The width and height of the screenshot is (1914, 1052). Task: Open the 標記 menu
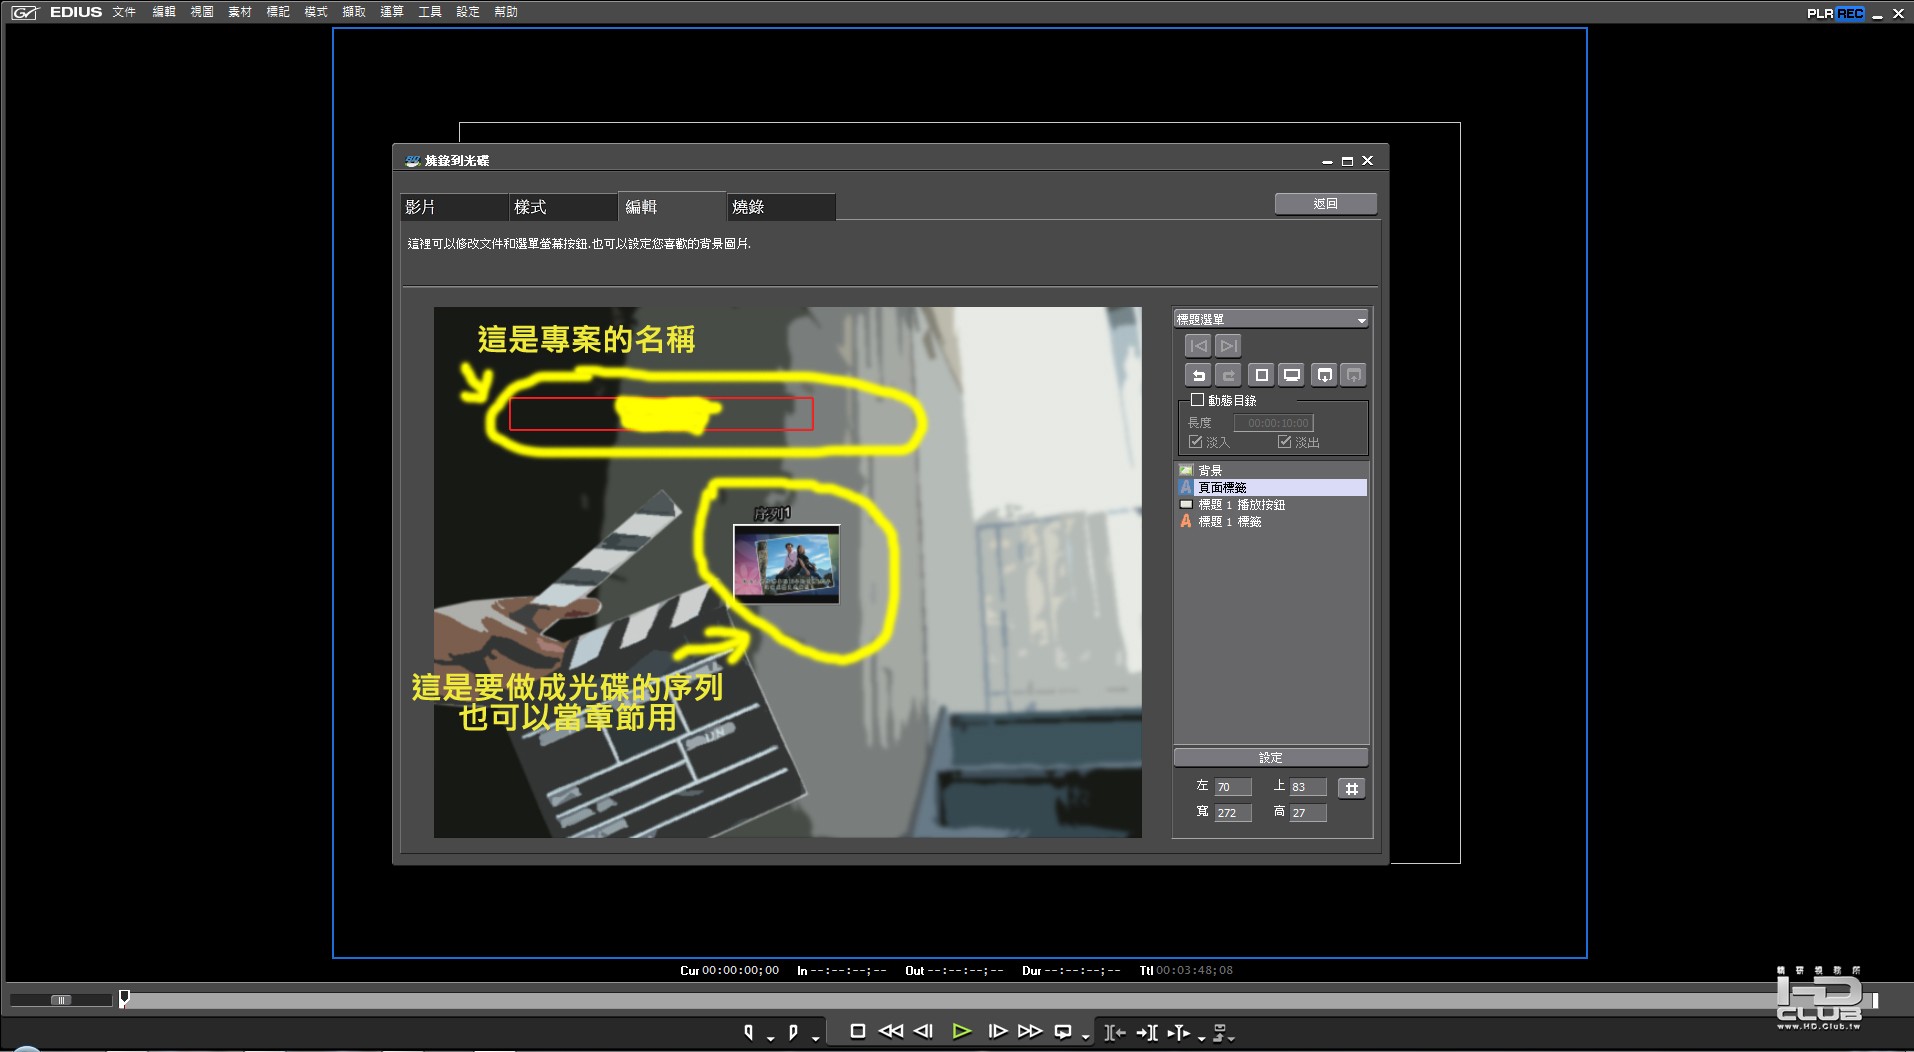(278, 12)
